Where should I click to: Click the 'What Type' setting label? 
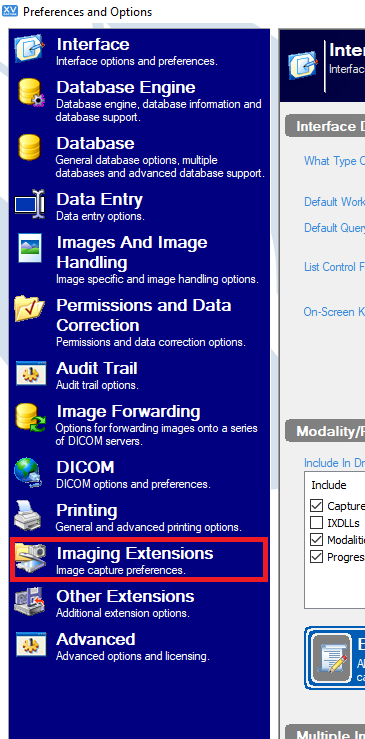point(334,161)
